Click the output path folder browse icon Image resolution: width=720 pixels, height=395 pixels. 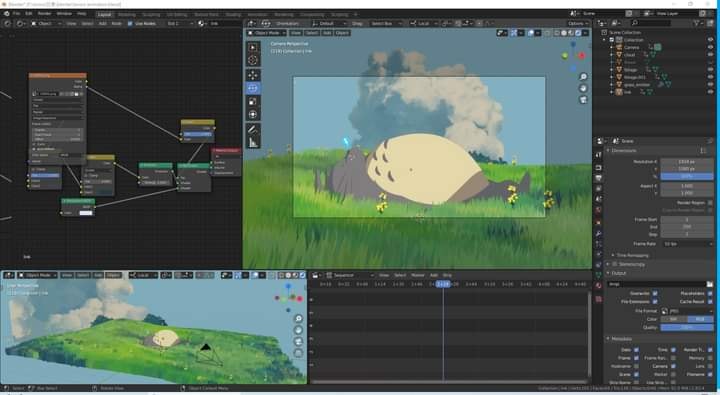[710, 284]
